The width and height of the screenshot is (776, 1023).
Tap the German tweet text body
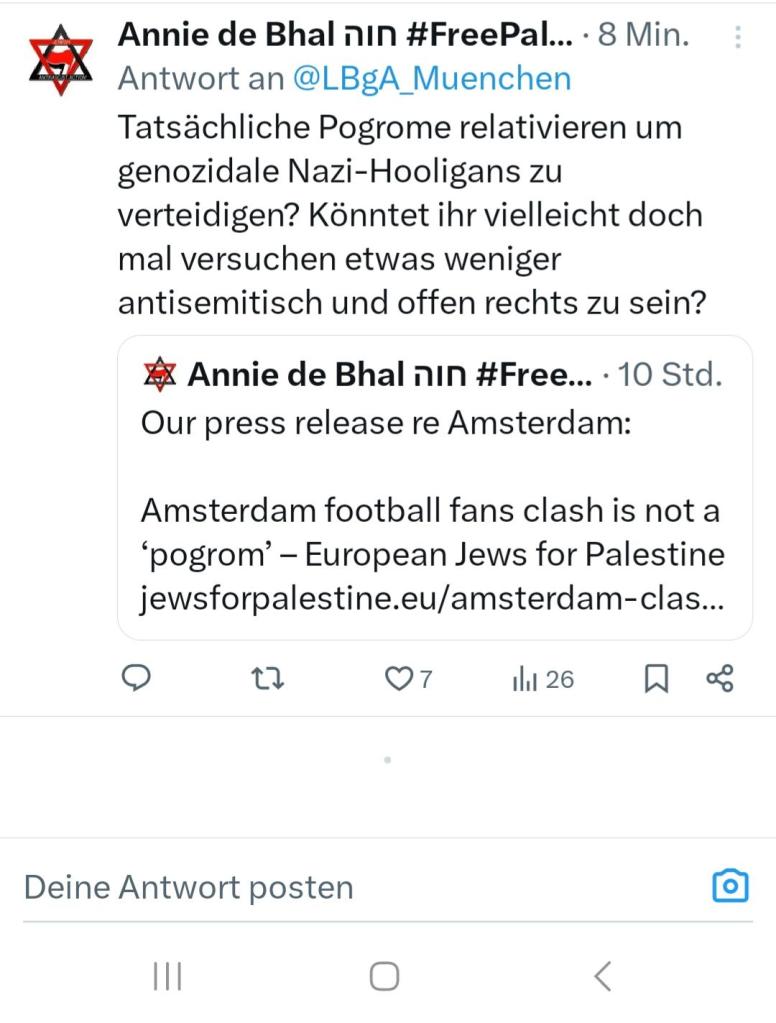(x=410, y=215)
